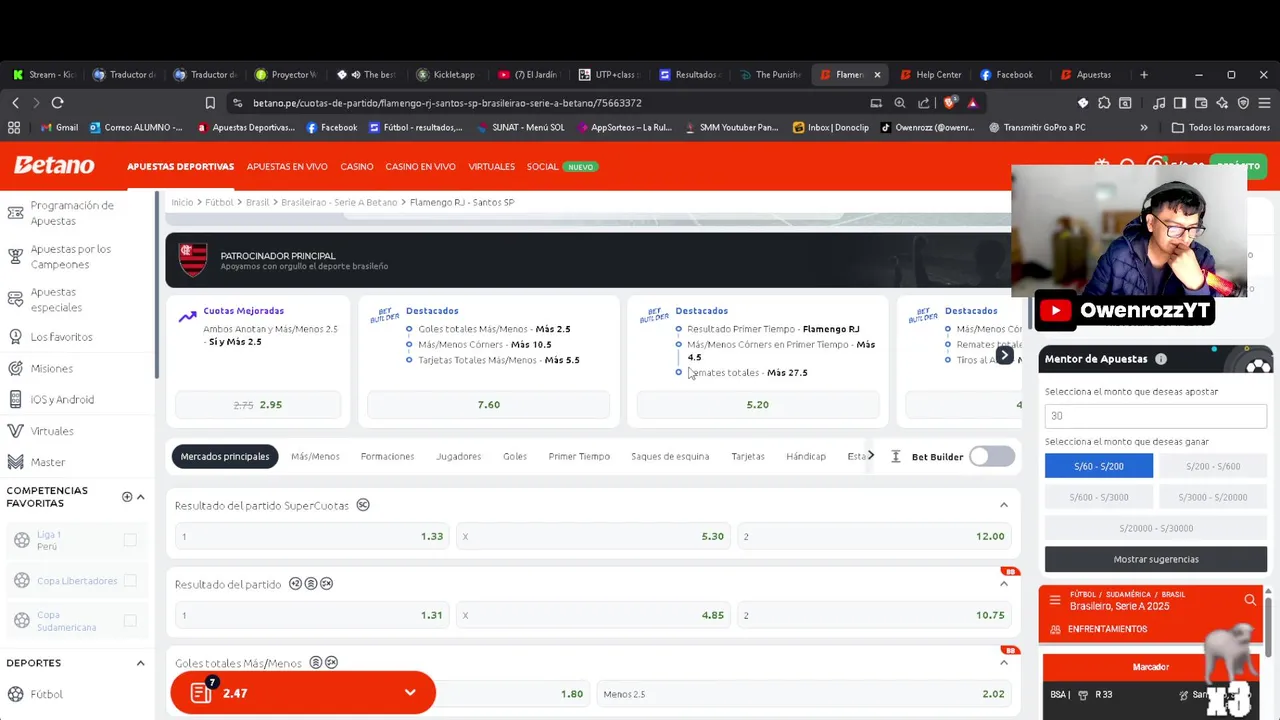Expand the bet slip with the chevron
Image resolution: width=1280 pixels, height=720 pixels.
pyautogui.click(x=409, y=693)
